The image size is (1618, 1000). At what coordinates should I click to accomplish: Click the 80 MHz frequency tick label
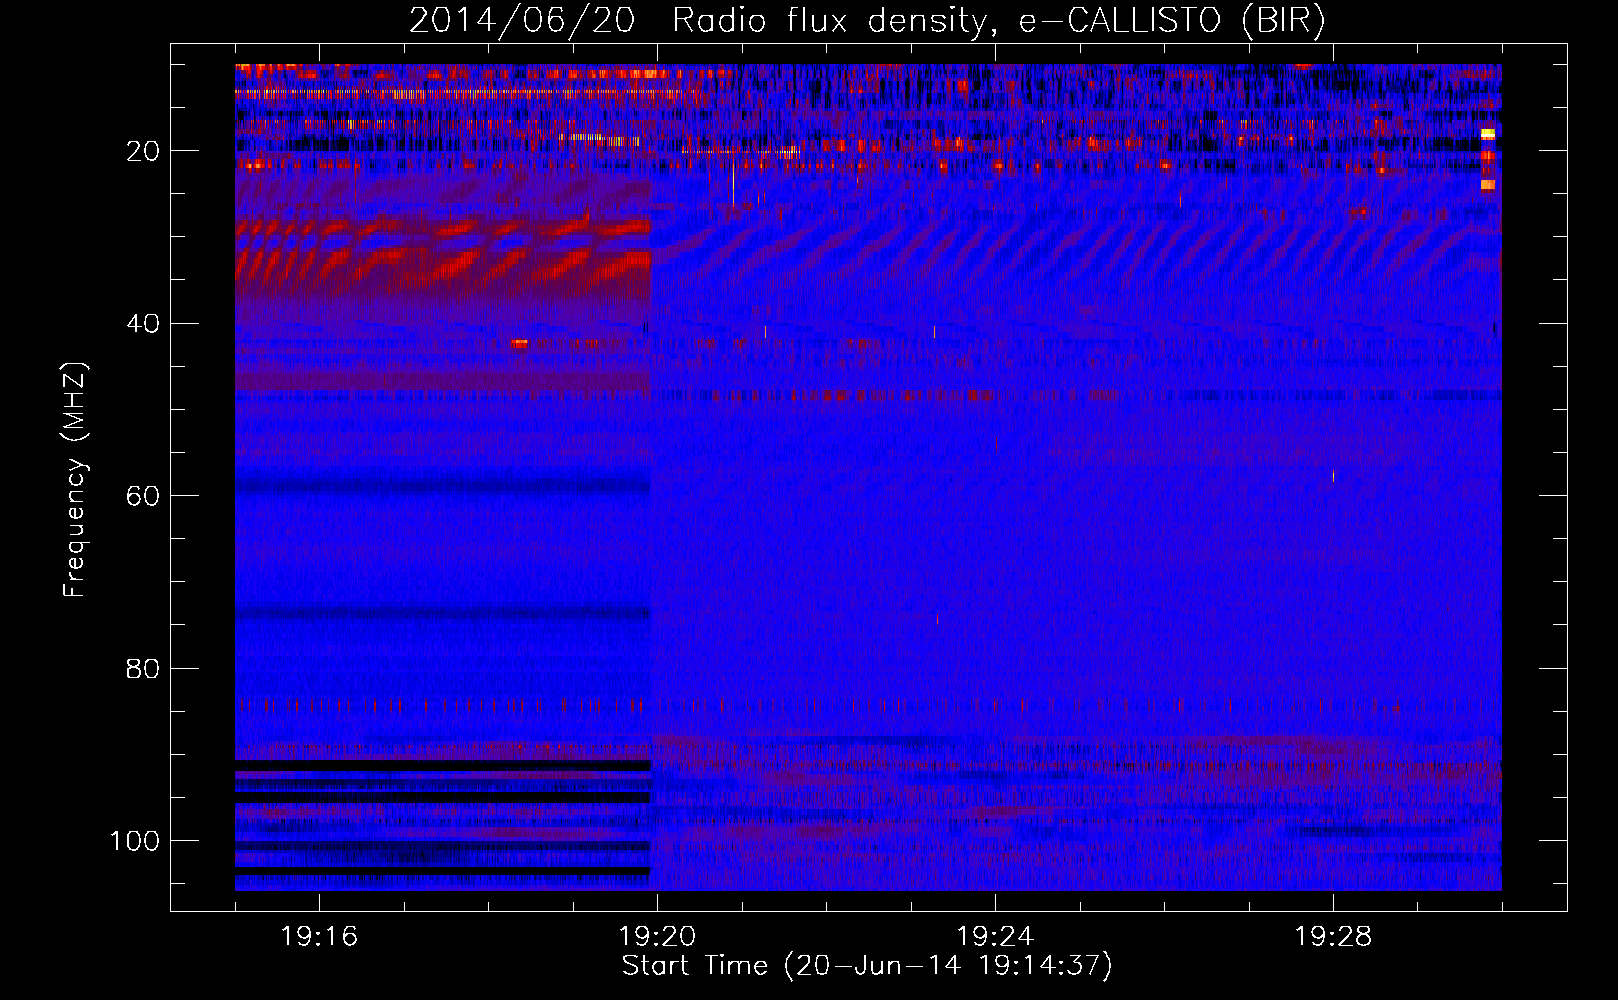pos(143,669)
